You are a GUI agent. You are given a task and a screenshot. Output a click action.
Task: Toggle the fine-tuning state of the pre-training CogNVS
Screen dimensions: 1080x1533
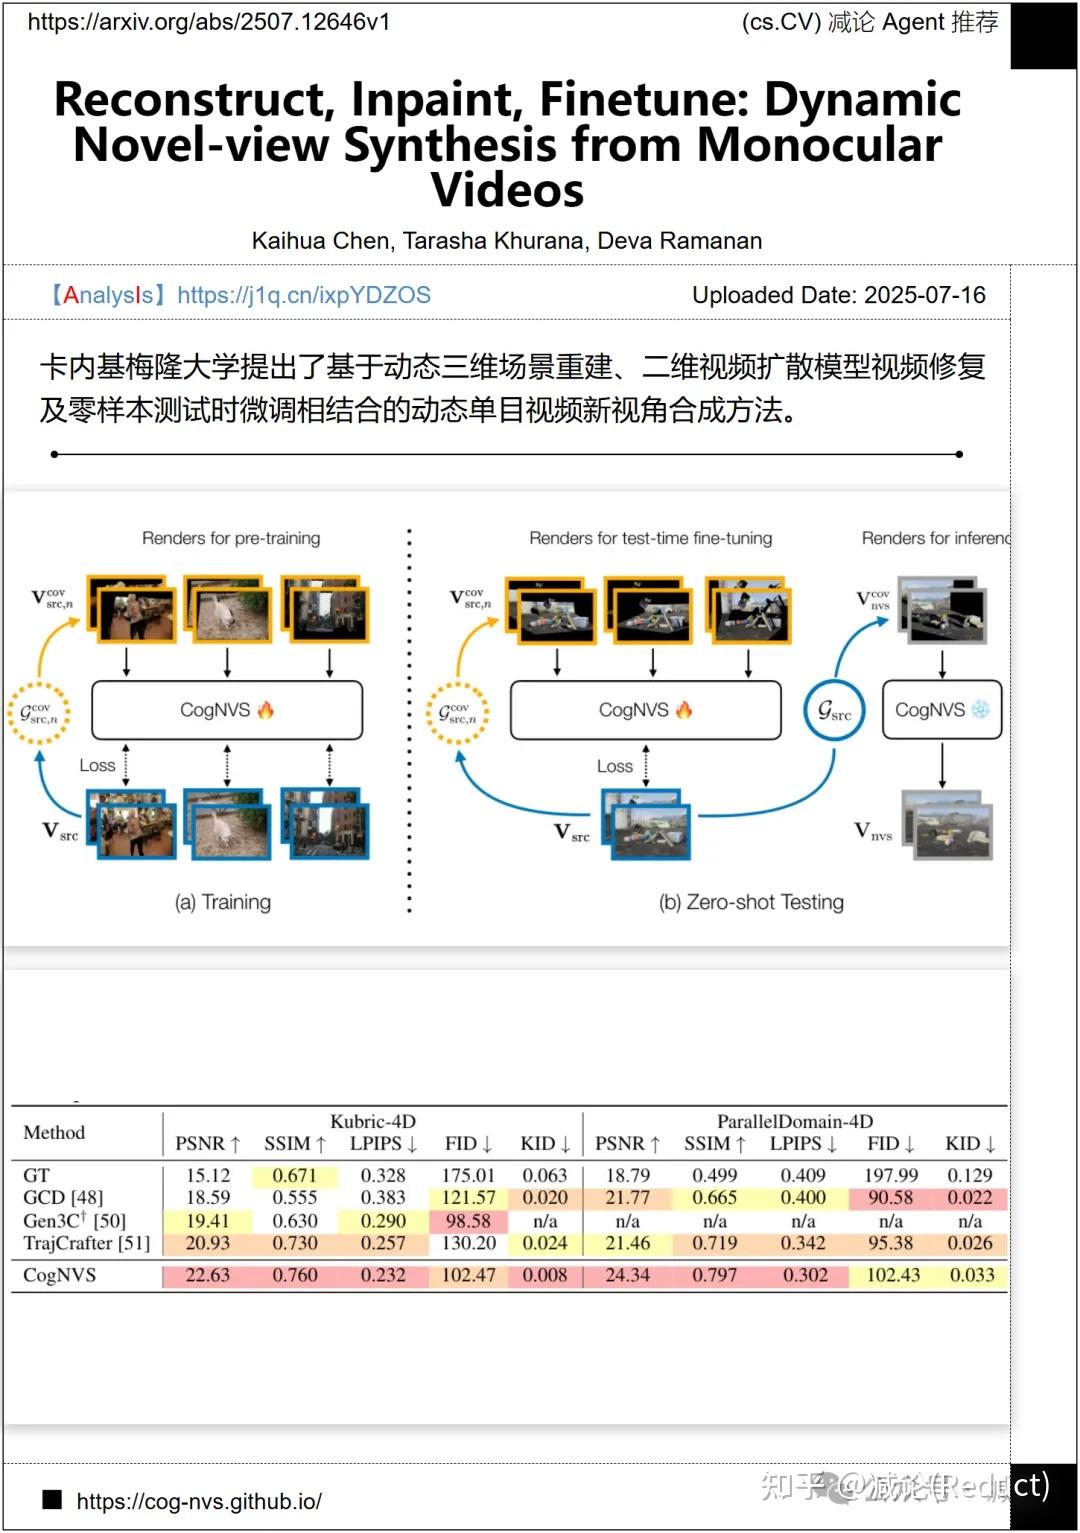click(x=266, y=711)
